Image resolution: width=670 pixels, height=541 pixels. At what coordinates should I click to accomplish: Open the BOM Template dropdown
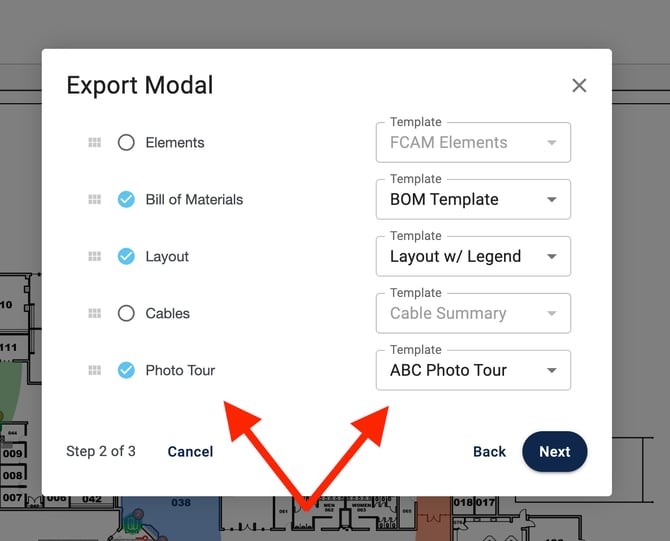473,200
